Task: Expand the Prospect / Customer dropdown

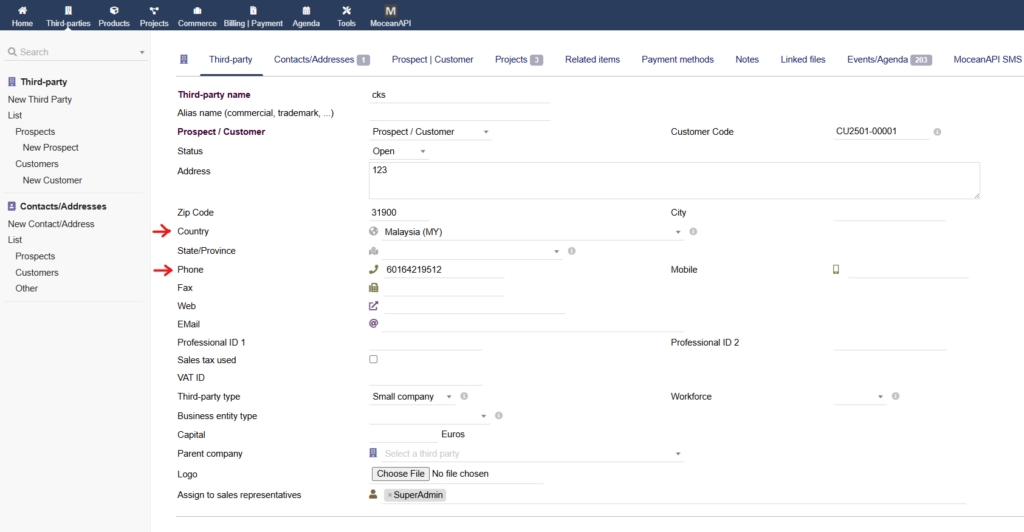Action: (x=430, y=132)
